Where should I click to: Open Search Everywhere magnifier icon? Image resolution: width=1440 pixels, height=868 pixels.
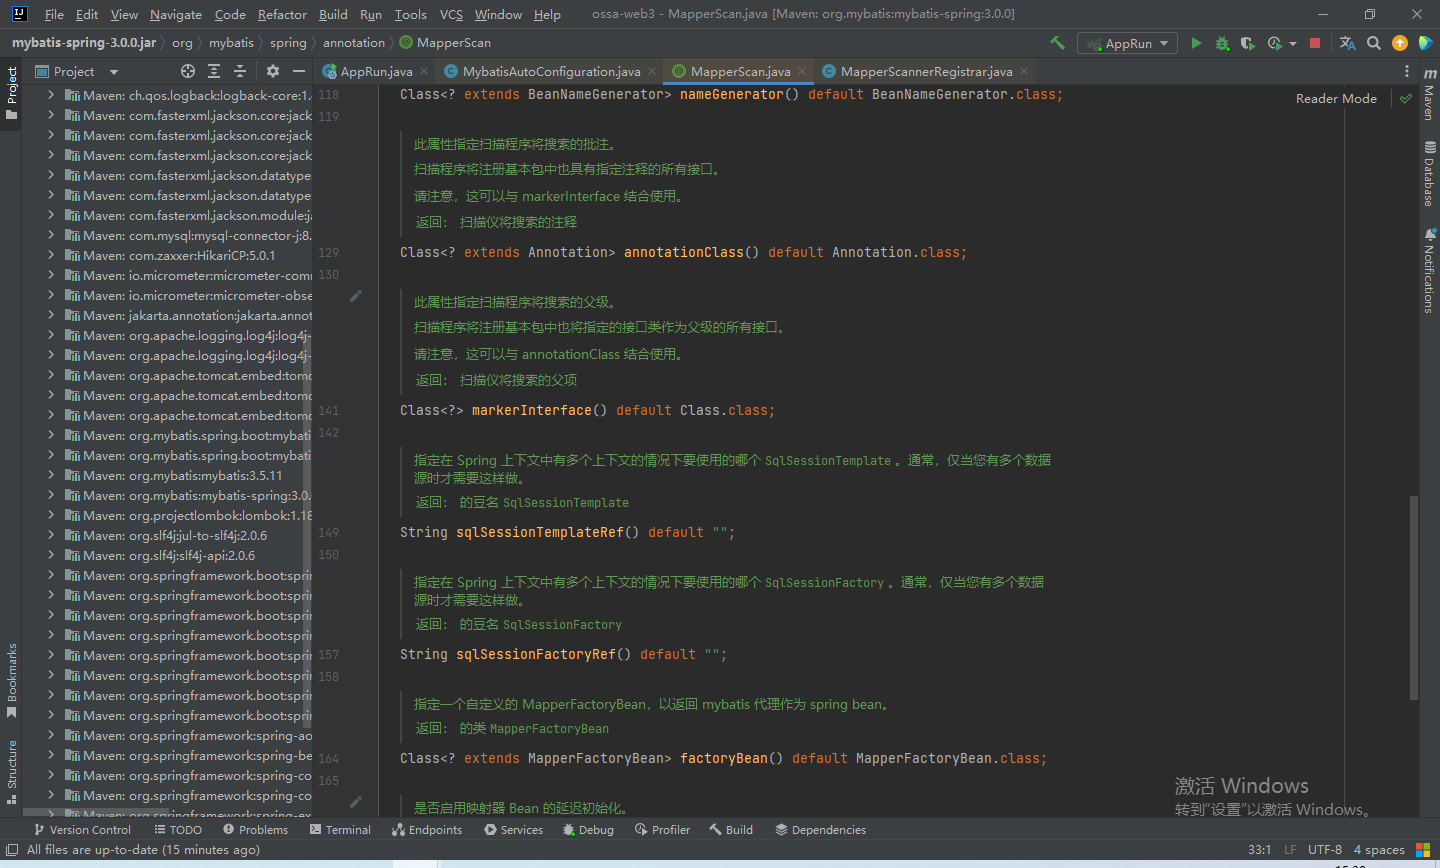click(x=1374, y=43)
